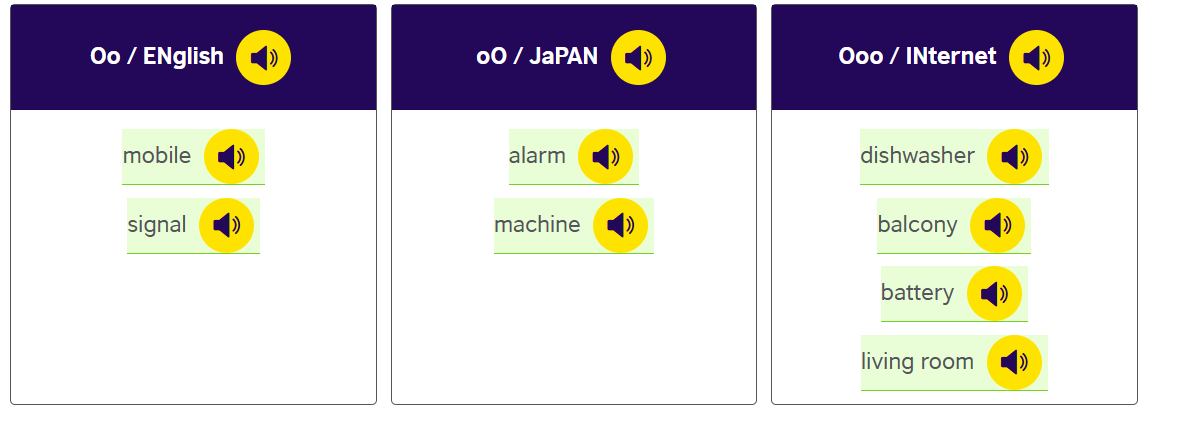The image size is (1180, 425).
Task: Play the 'signal' pronunciation audio
Action: tap(226, 226)
